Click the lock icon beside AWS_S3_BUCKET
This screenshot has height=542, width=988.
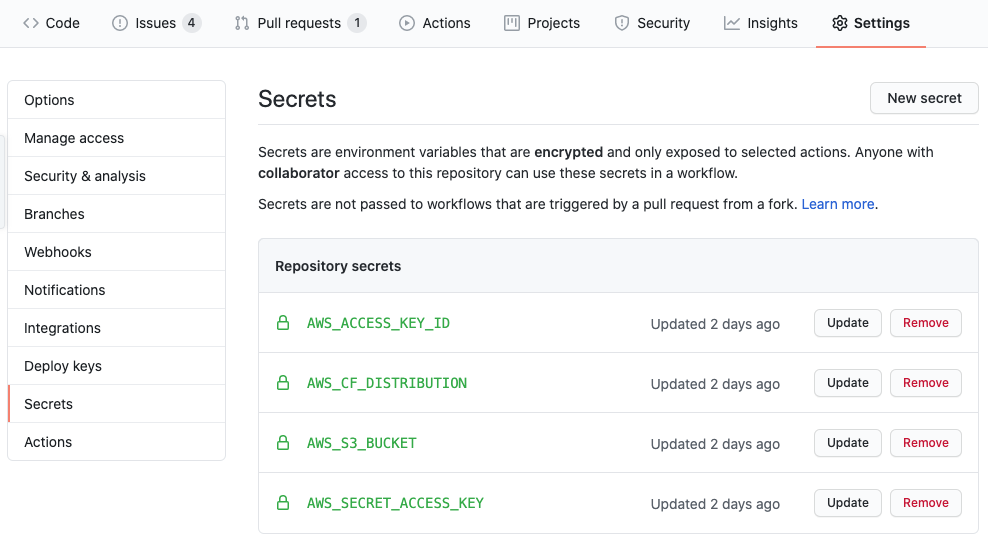(283, 443)
